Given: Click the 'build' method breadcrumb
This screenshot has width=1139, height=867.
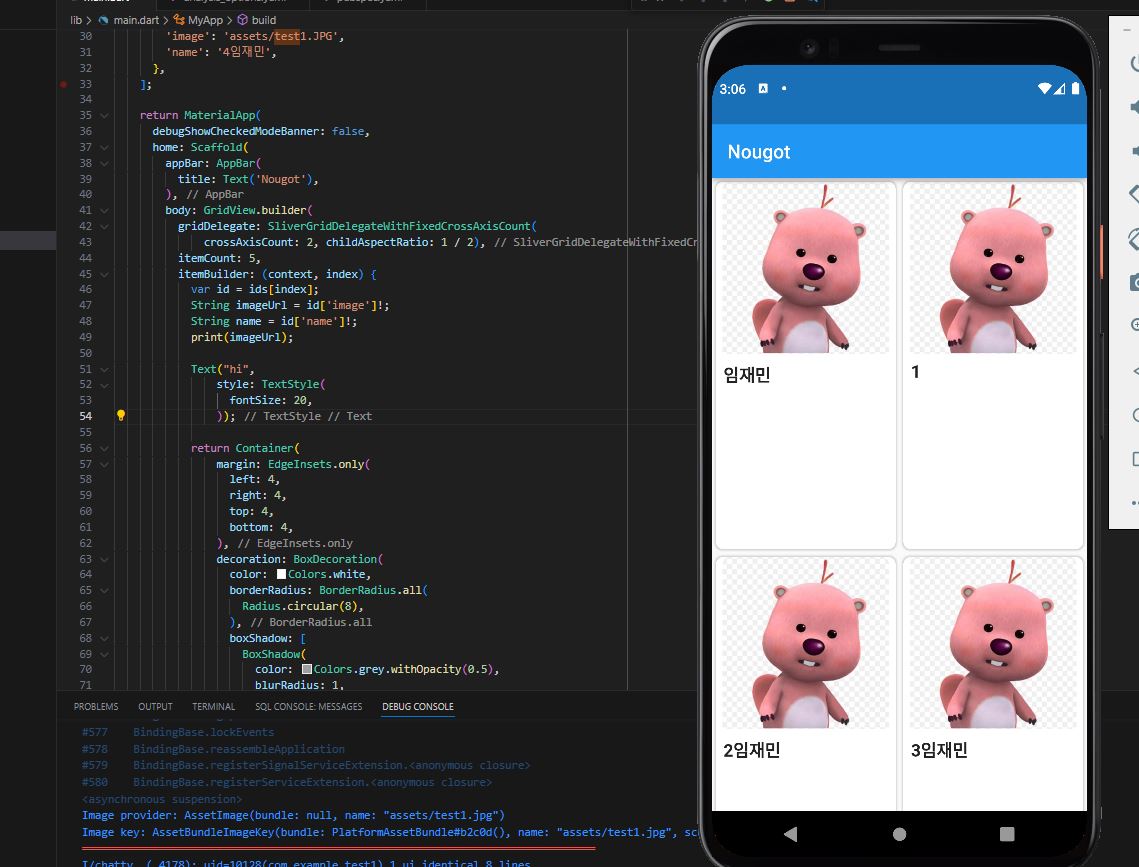Looking at the screenshot, I should coord(264,20).
